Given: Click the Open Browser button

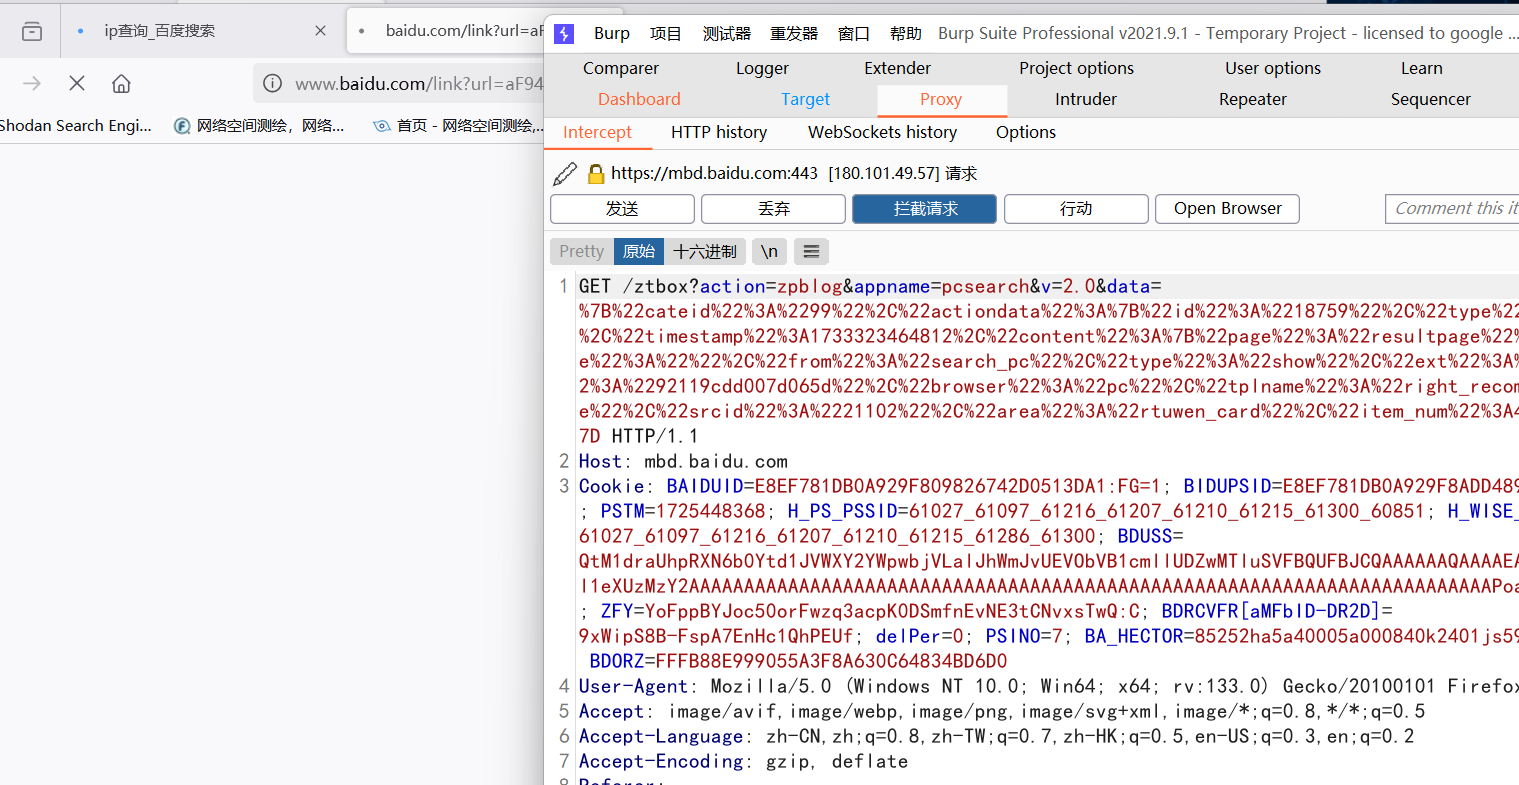Looking at the screenshot, I should coord(1228,209).
